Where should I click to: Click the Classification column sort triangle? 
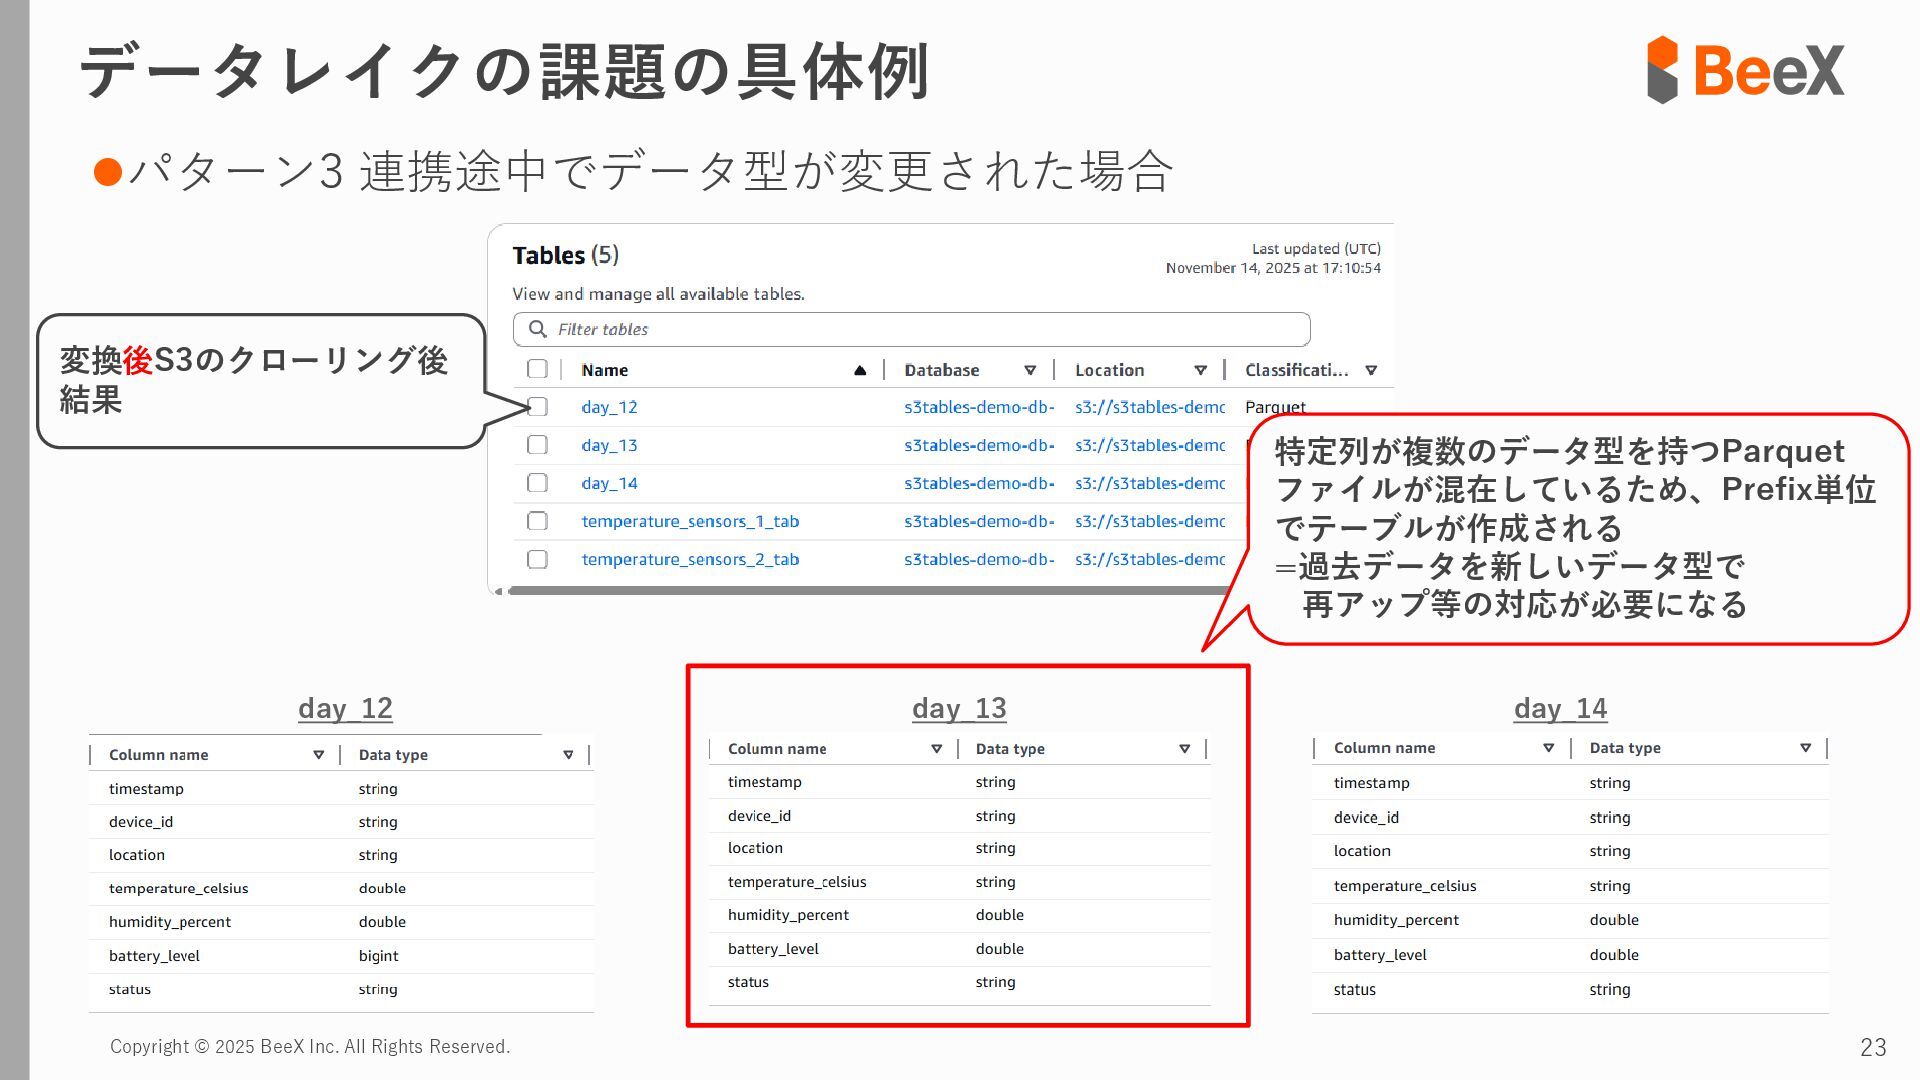[1371, 370]
